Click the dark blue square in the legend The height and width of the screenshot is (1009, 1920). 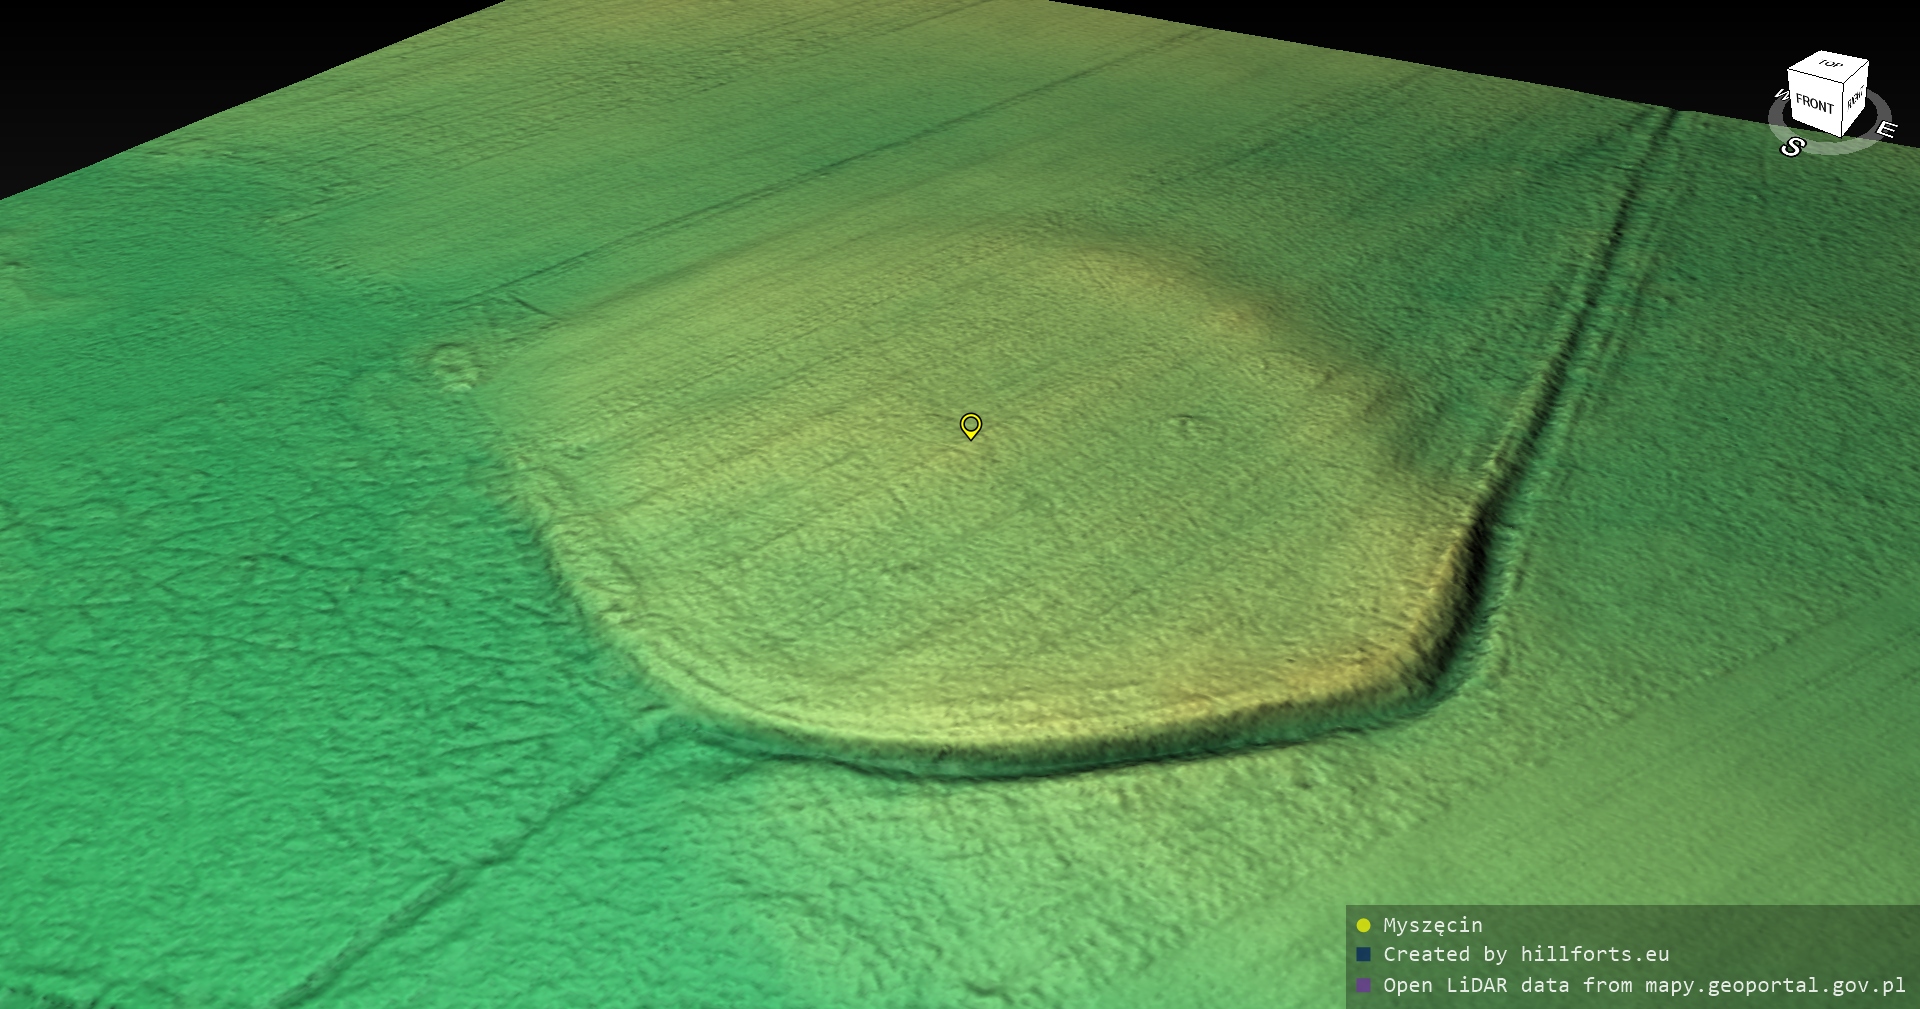click(1363, 955)
